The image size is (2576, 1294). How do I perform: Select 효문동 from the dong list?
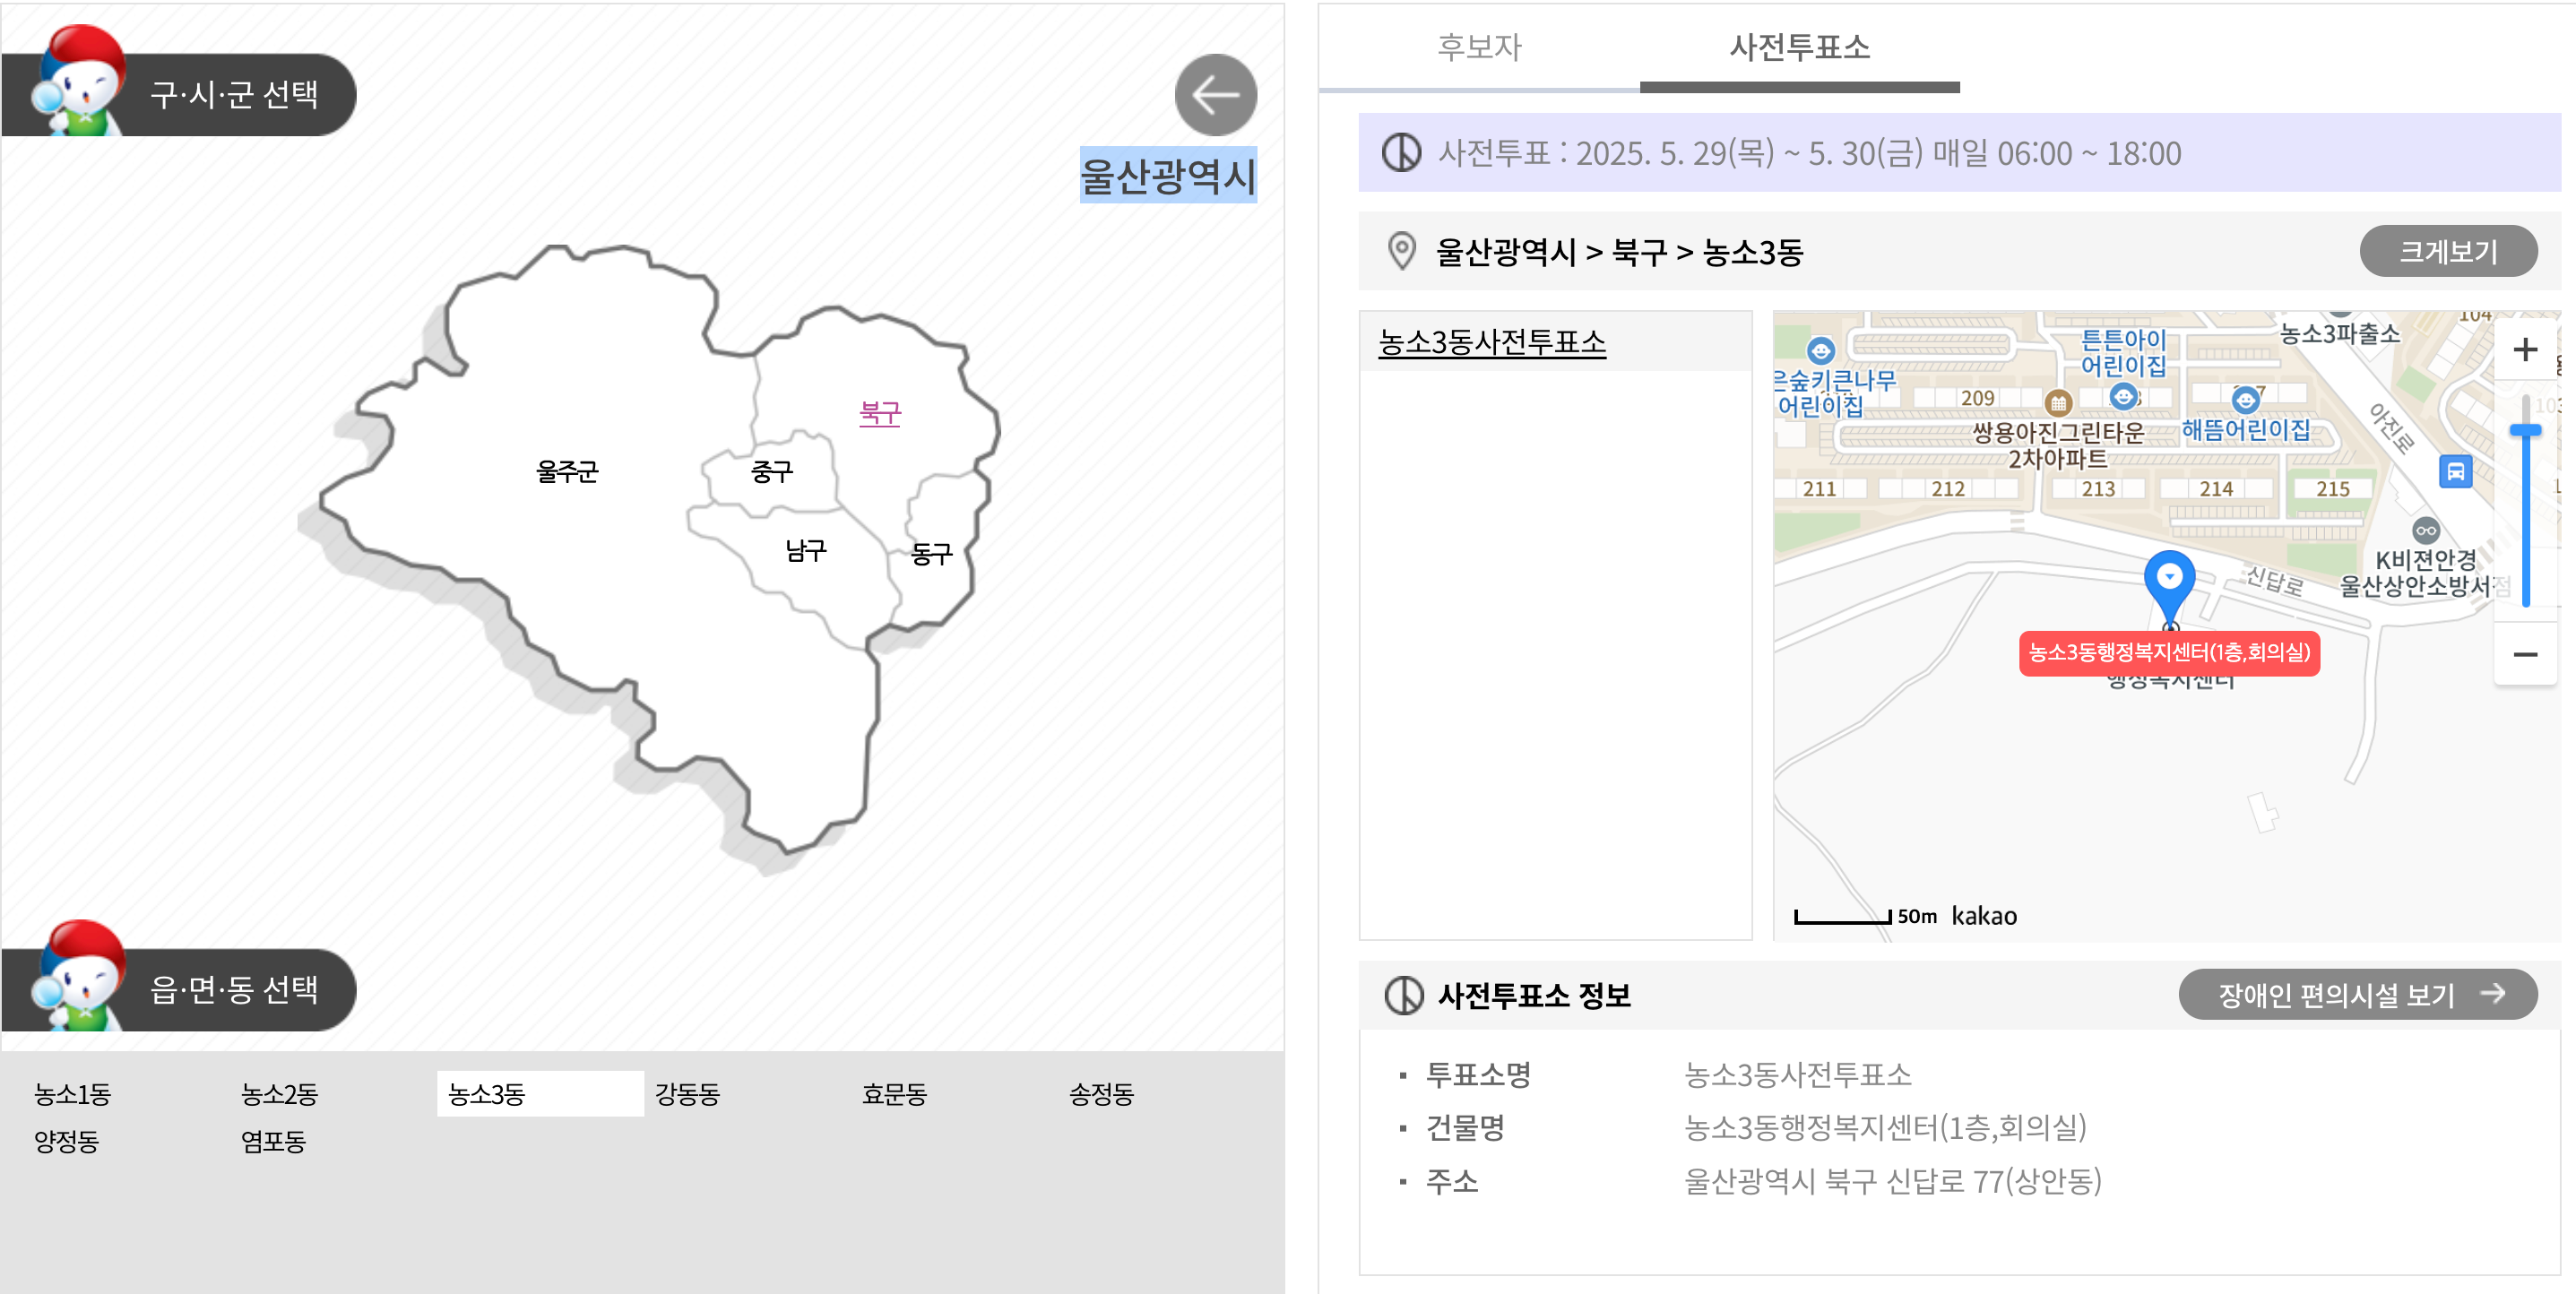tap(894, 1094)
